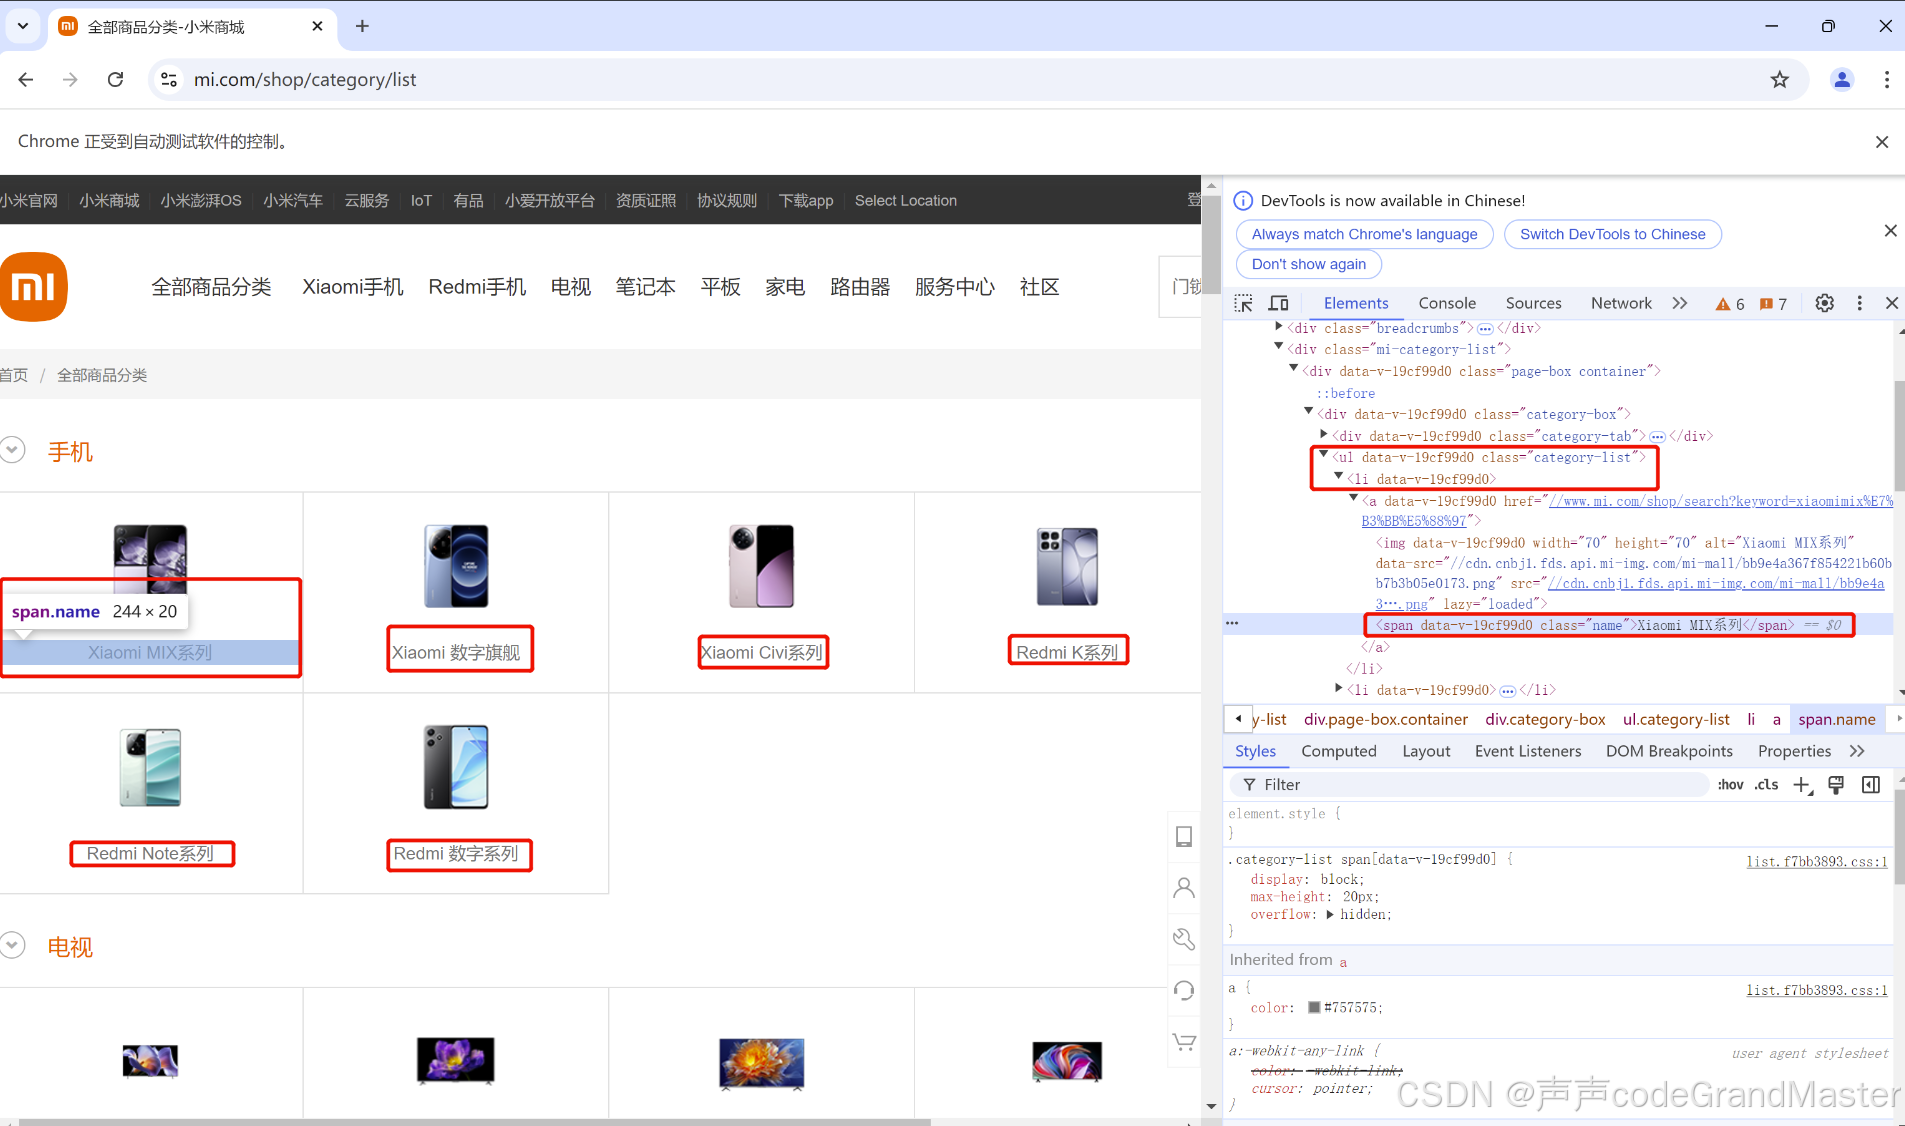
Task: Reload the page with refresh icon
Action: pyautogui.click(x=116, y=80)
